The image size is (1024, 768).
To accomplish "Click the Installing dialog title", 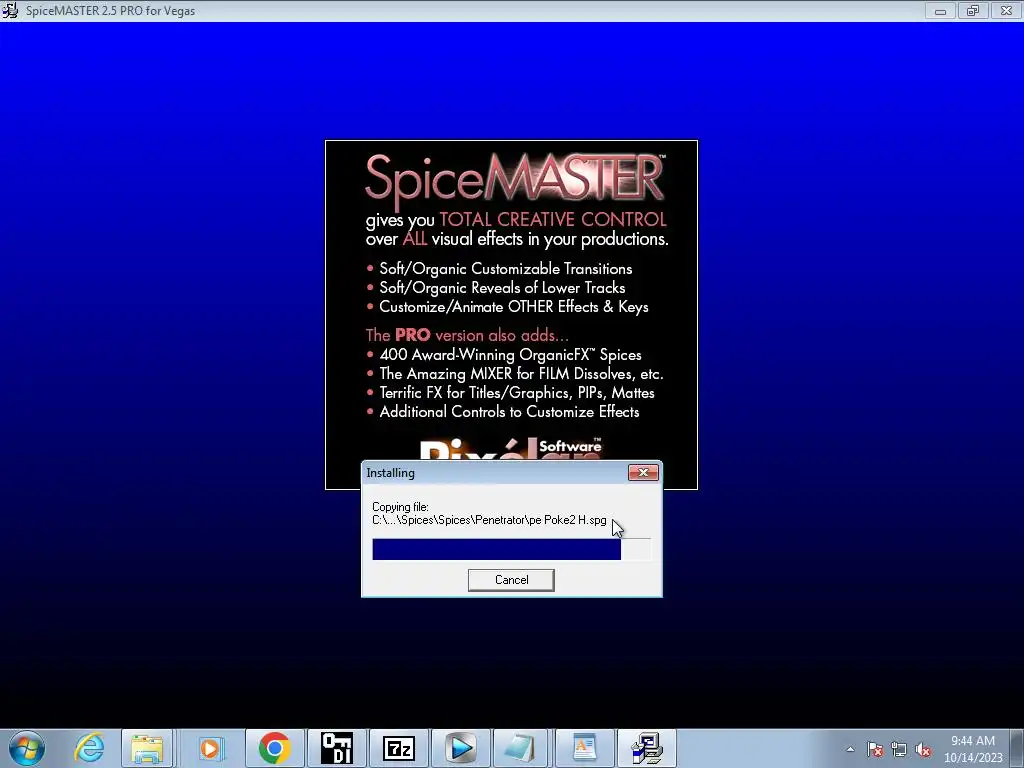I will pos(391,473).
